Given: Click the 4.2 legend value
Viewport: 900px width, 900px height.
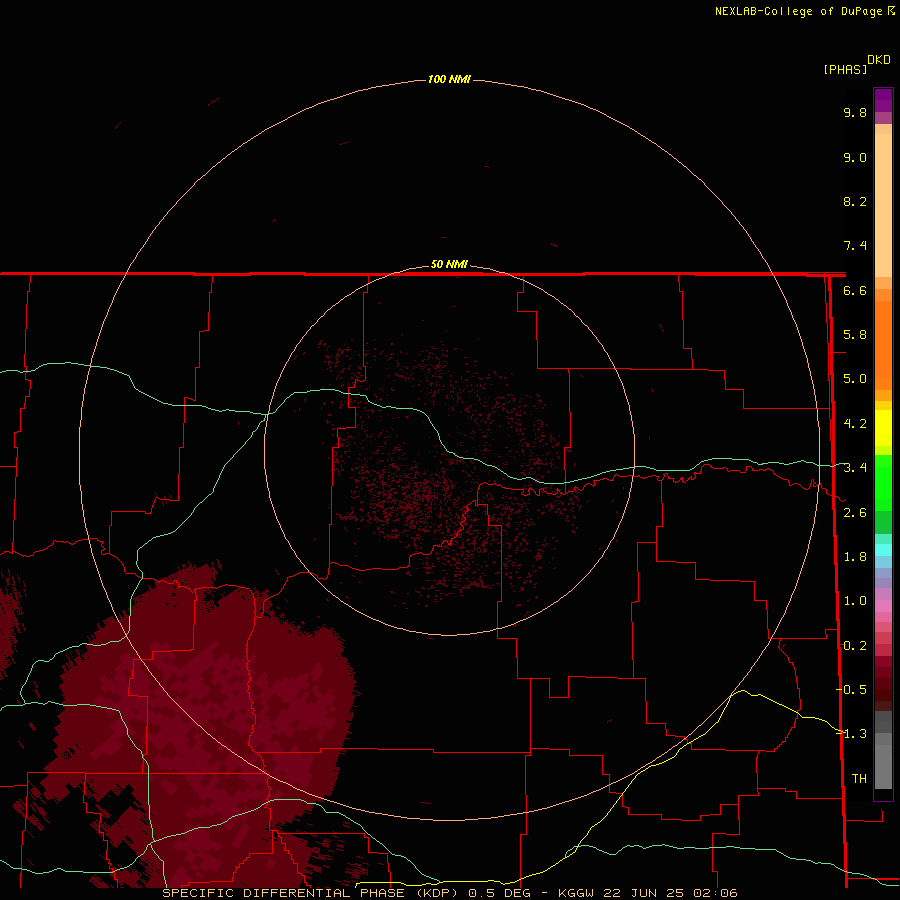Looking at the screenshot, I should point(855,424).
